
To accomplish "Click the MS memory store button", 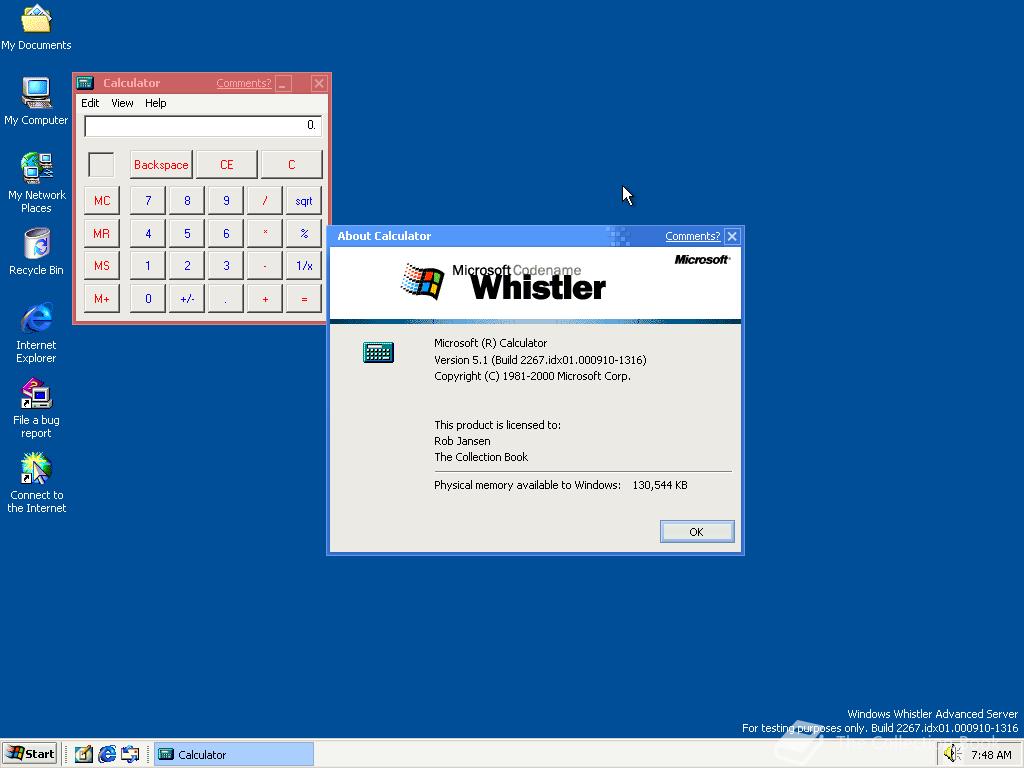I will click(x=102, y=266).
